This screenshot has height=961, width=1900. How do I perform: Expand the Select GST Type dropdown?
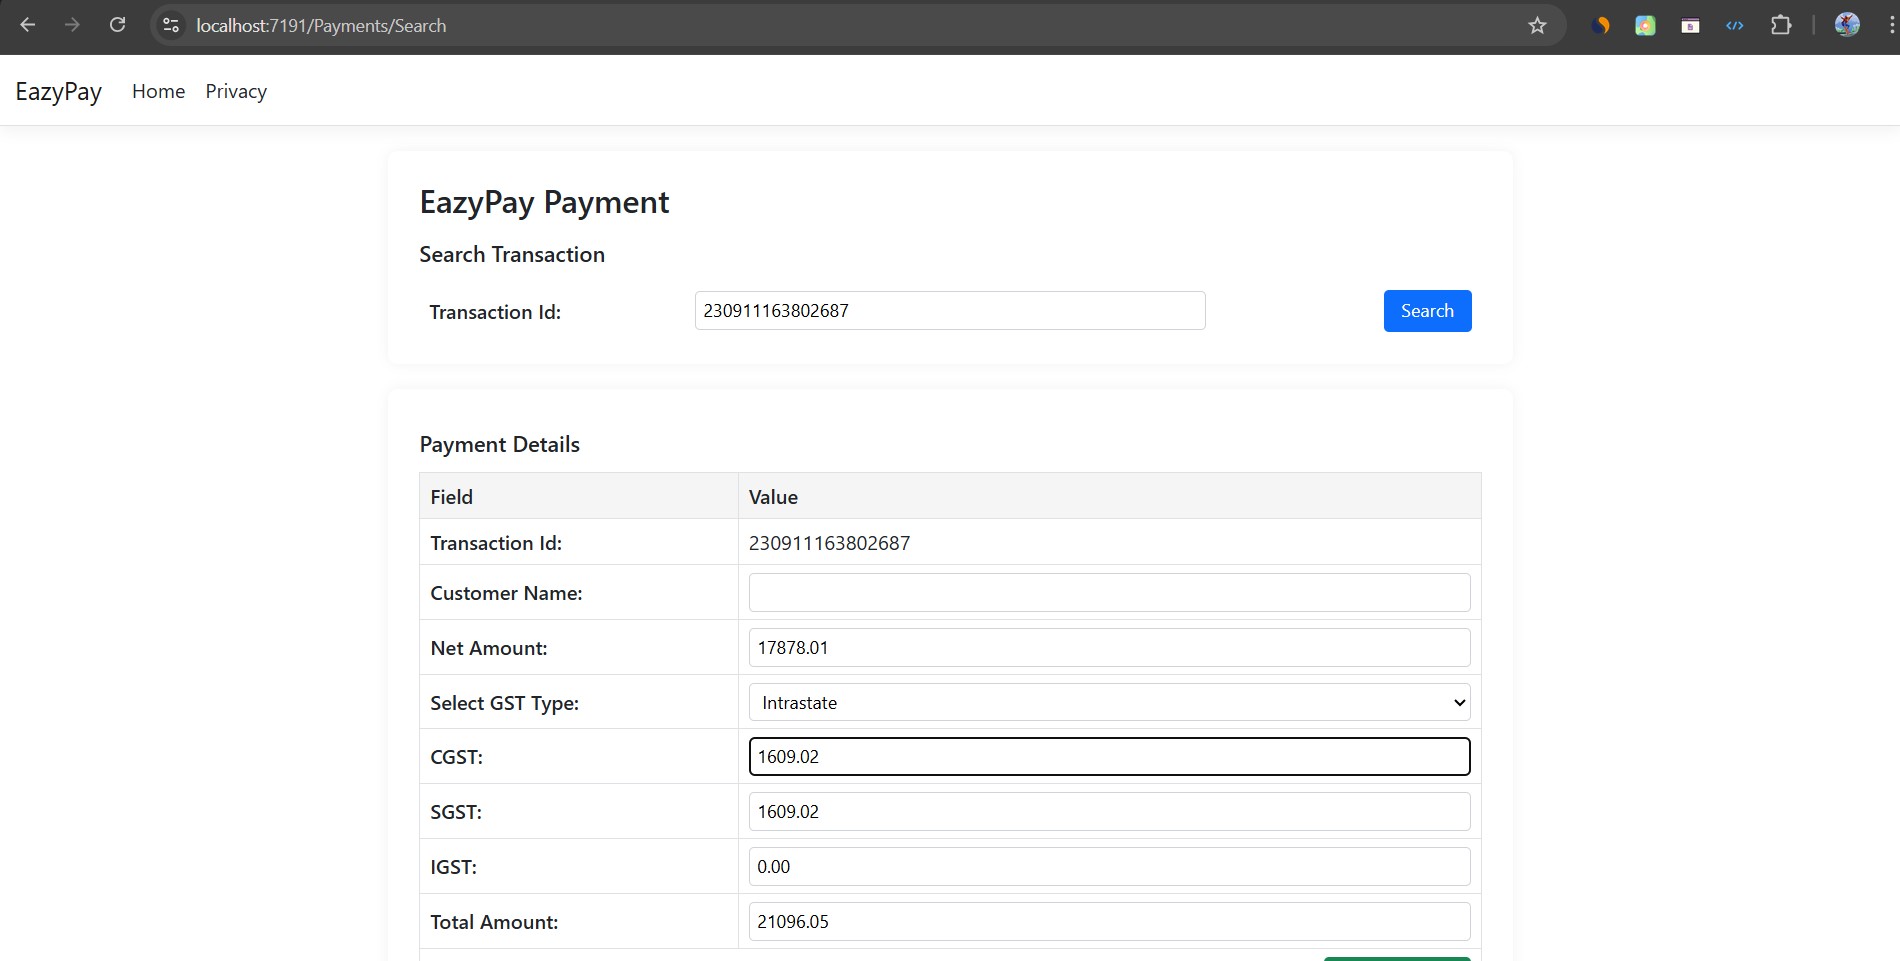(x=1109, y=702)
